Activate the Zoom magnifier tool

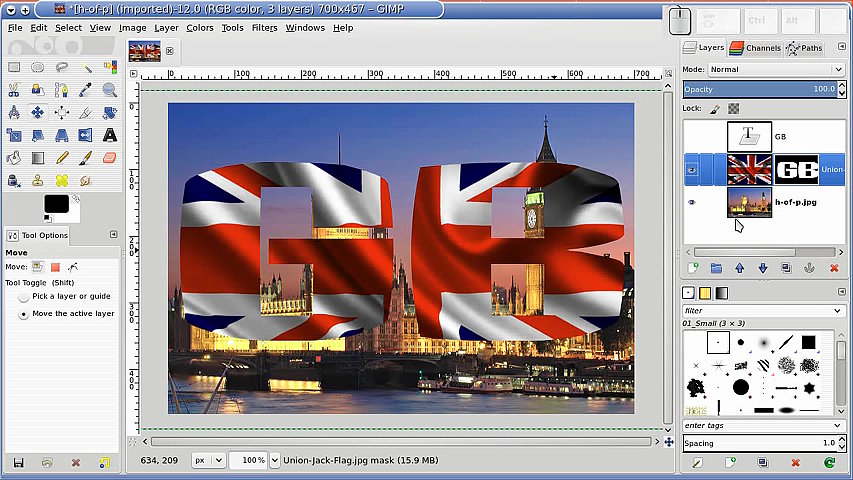(109, 90)
